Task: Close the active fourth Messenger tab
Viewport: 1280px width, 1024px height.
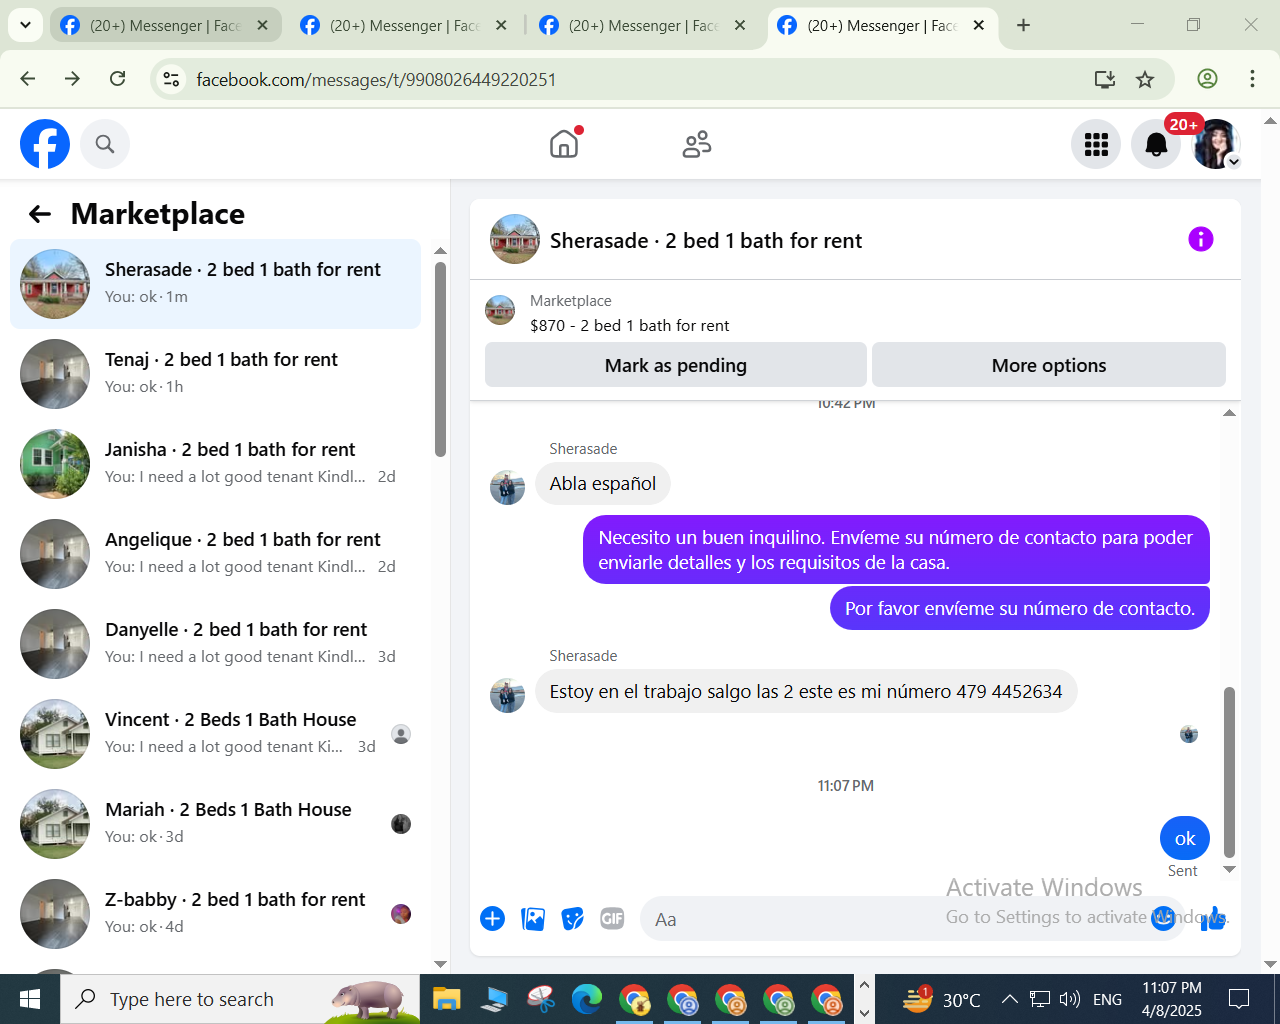Action: point(978,25)
